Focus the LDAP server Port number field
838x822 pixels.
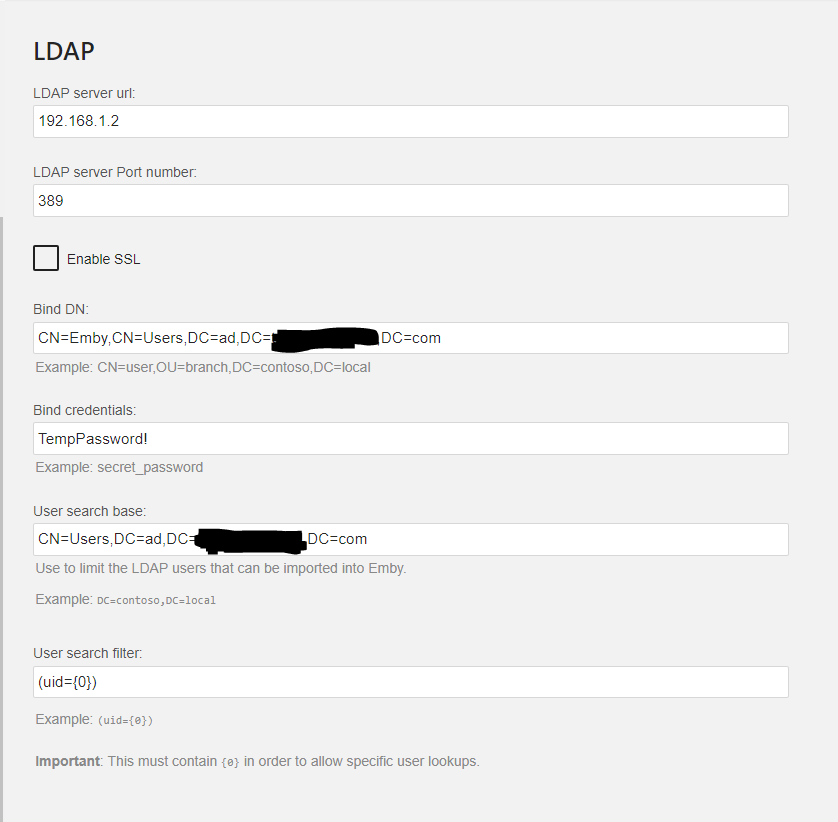[410, 200]
